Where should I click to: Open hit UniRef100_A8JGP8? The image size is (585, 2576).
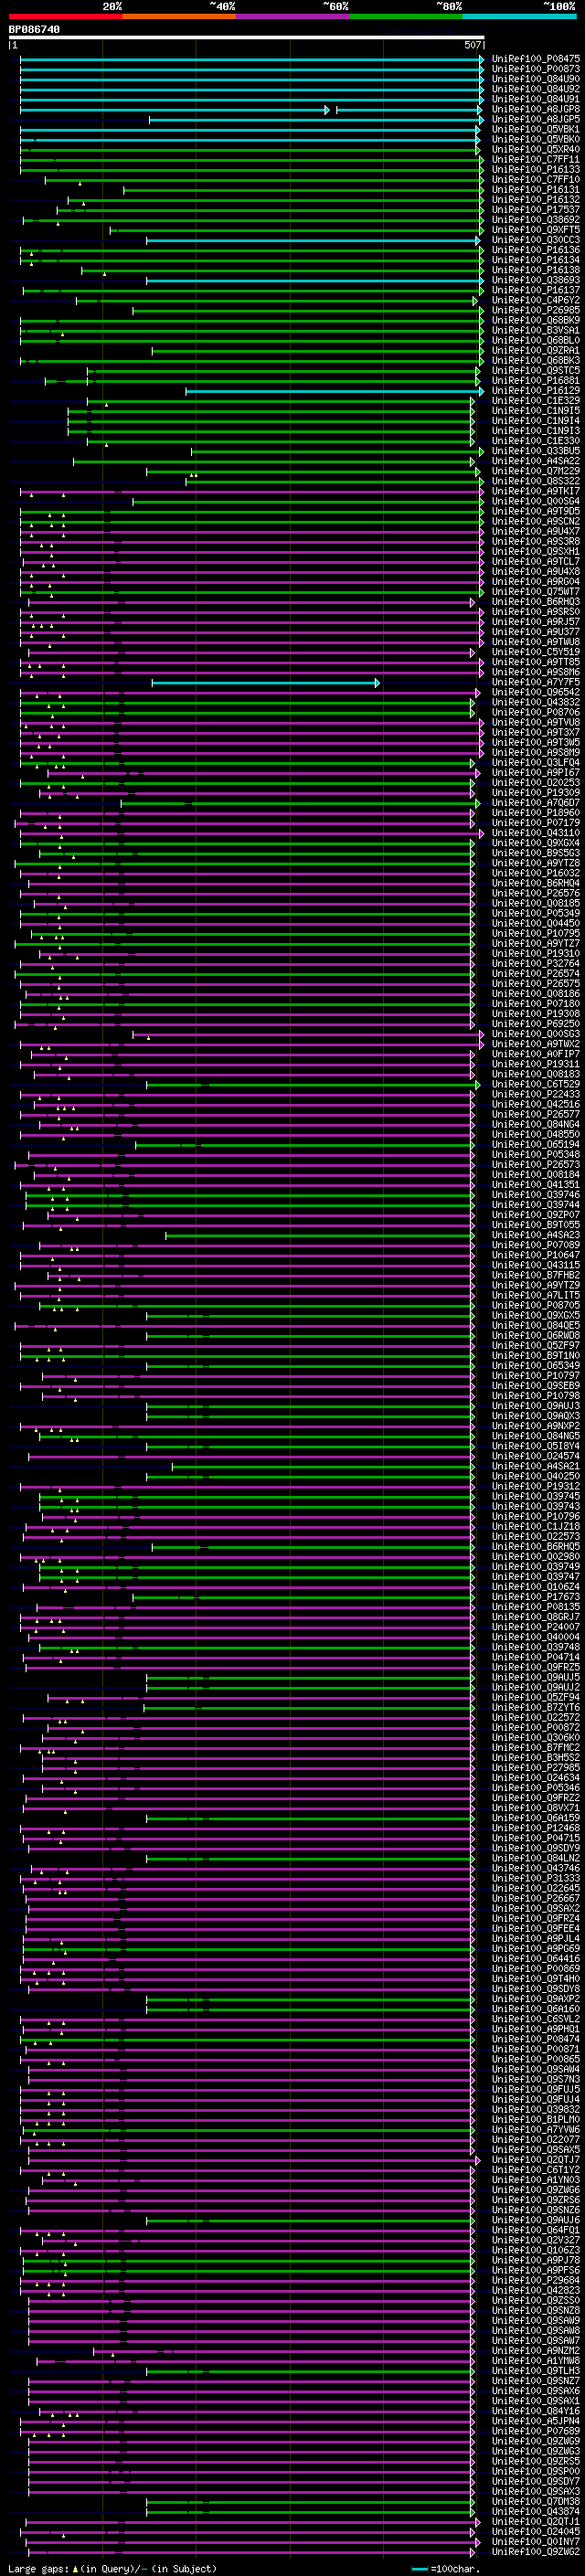[536, 109]
